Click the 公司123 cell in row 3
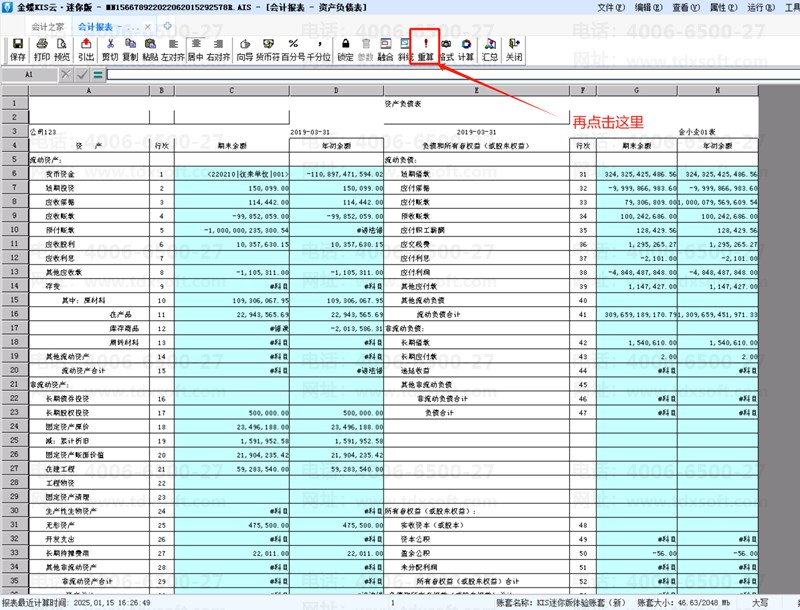Viewport: 800px width, 610px height. point(43,132)
